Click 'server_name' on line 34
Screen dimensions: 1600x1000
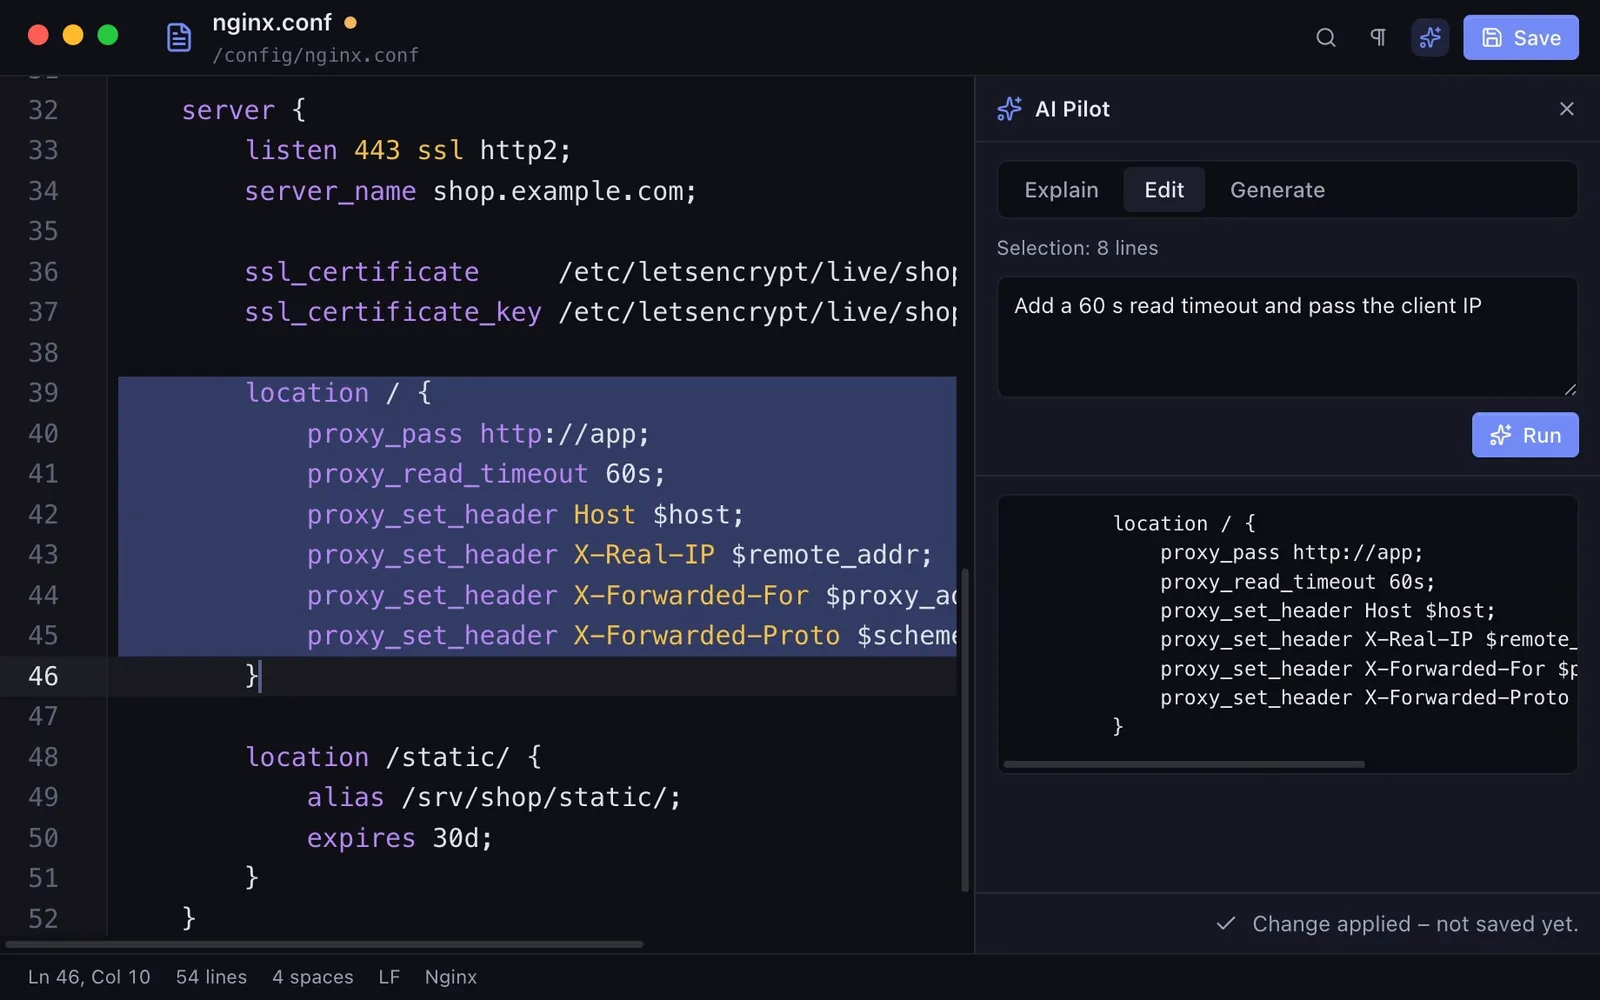click(330, 191)
